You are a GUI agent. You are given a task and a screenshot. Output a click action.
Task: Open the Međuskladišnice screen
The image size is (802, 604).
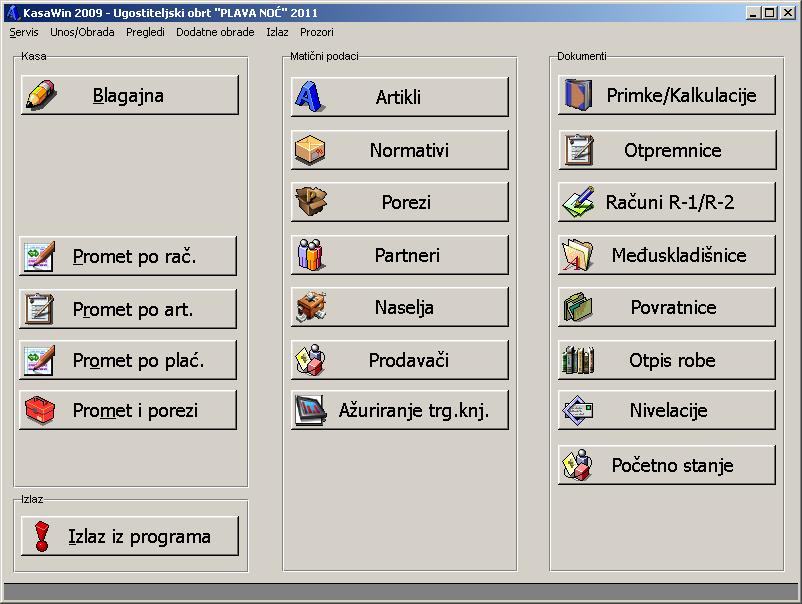click(666, 256)
